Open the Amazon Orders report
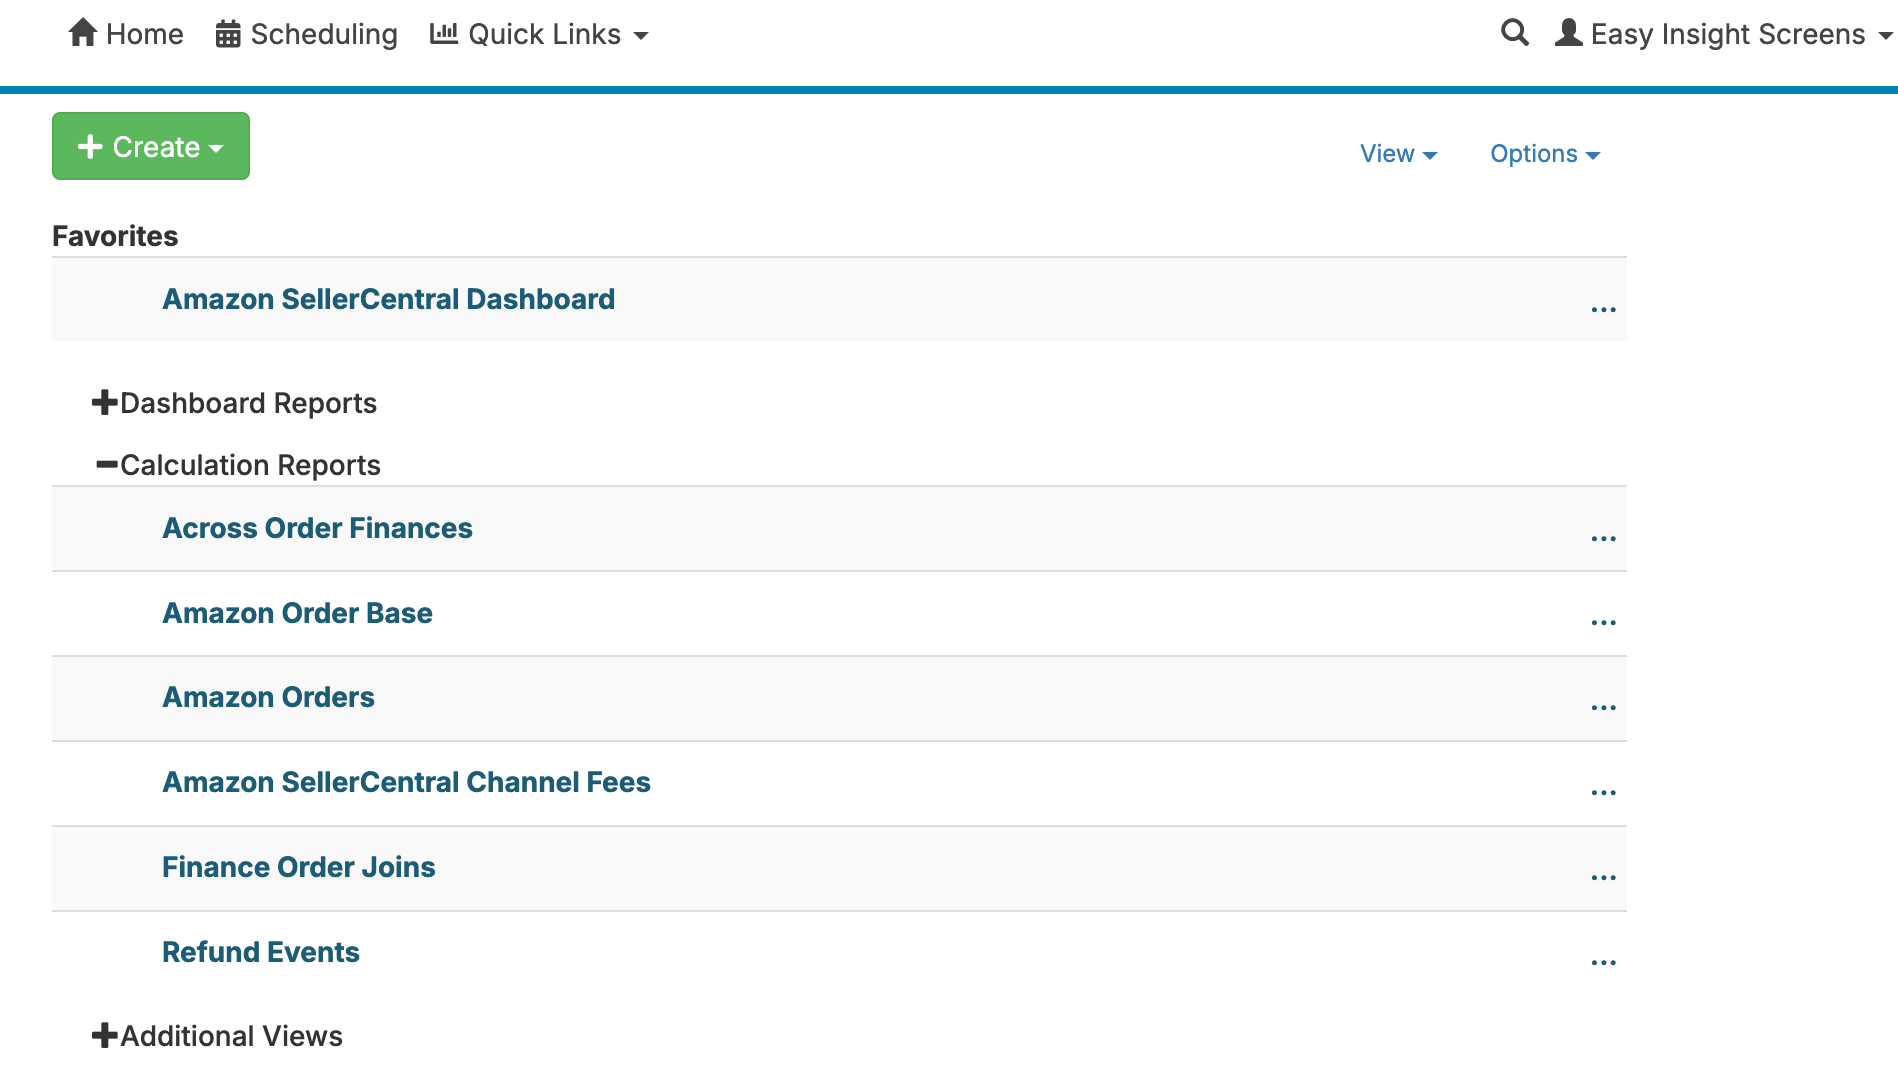The image size is (1898, 1081). pos(268,697)
